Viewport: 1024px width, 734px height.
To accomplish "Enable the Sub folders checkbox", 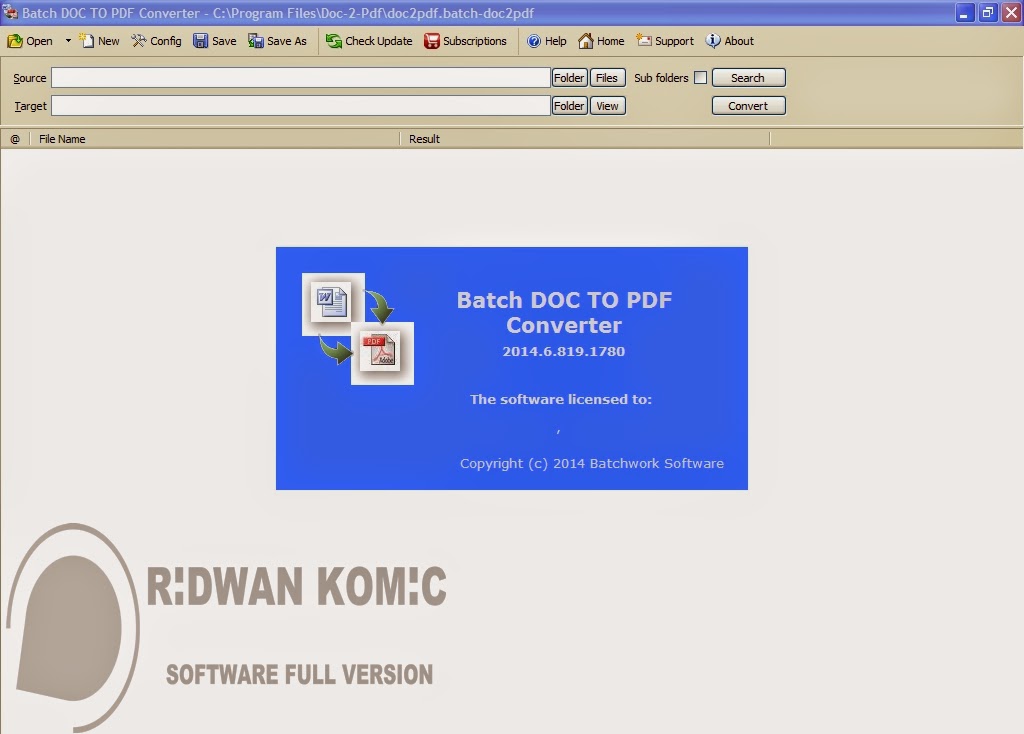I will point(701,78).
